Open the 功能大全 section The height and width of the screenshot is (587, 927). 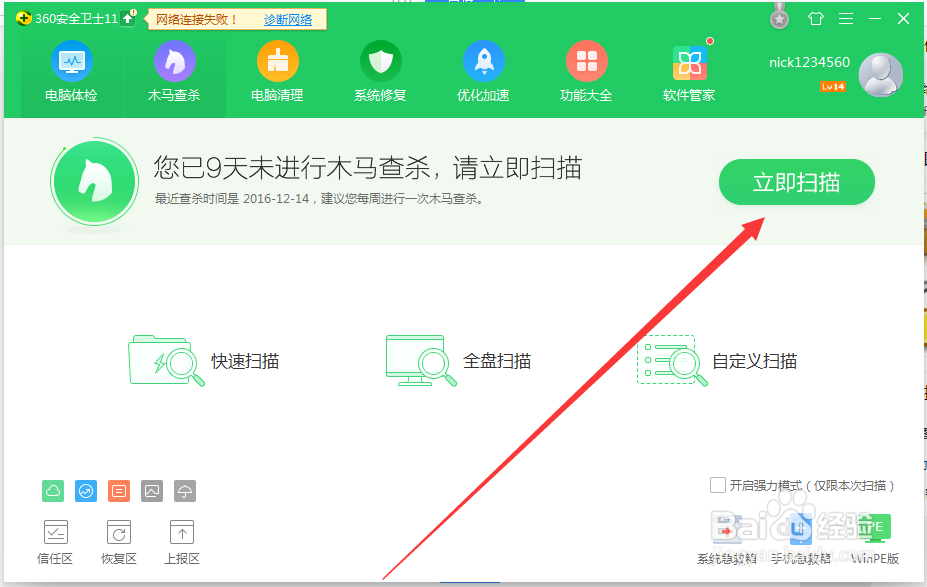tap(586, 70)
